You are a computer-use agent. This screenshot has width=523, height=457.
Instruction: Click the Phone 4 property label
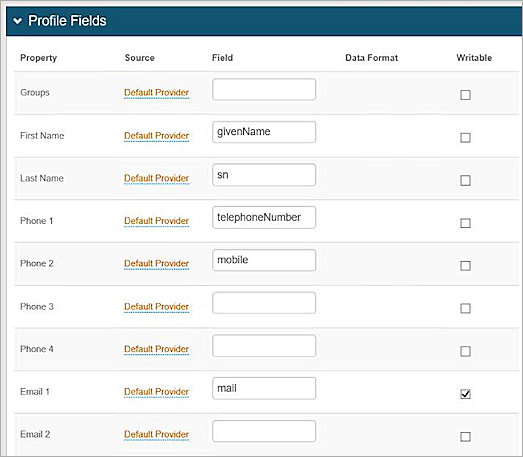point(37,349)
